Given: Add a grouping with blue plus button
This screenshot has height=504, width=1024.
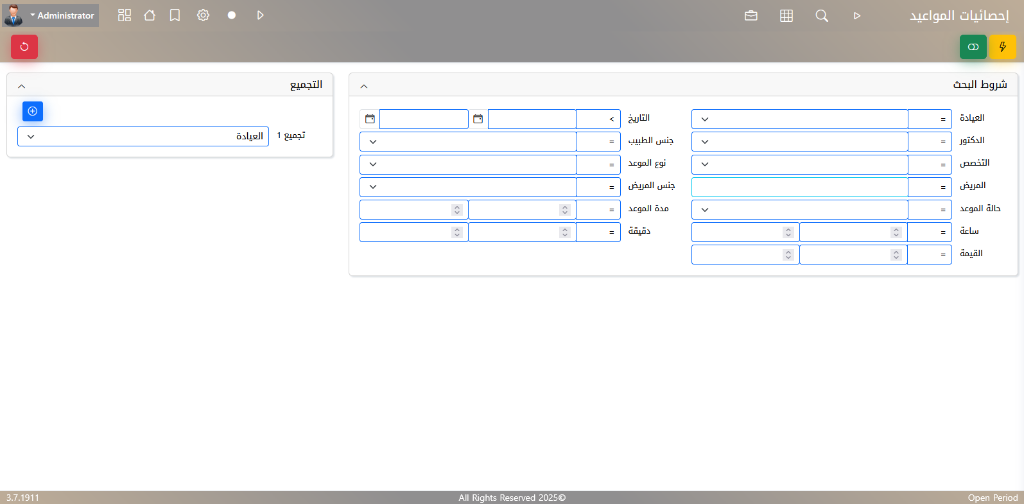Looking at the screenshot, I should click(32, 111).
